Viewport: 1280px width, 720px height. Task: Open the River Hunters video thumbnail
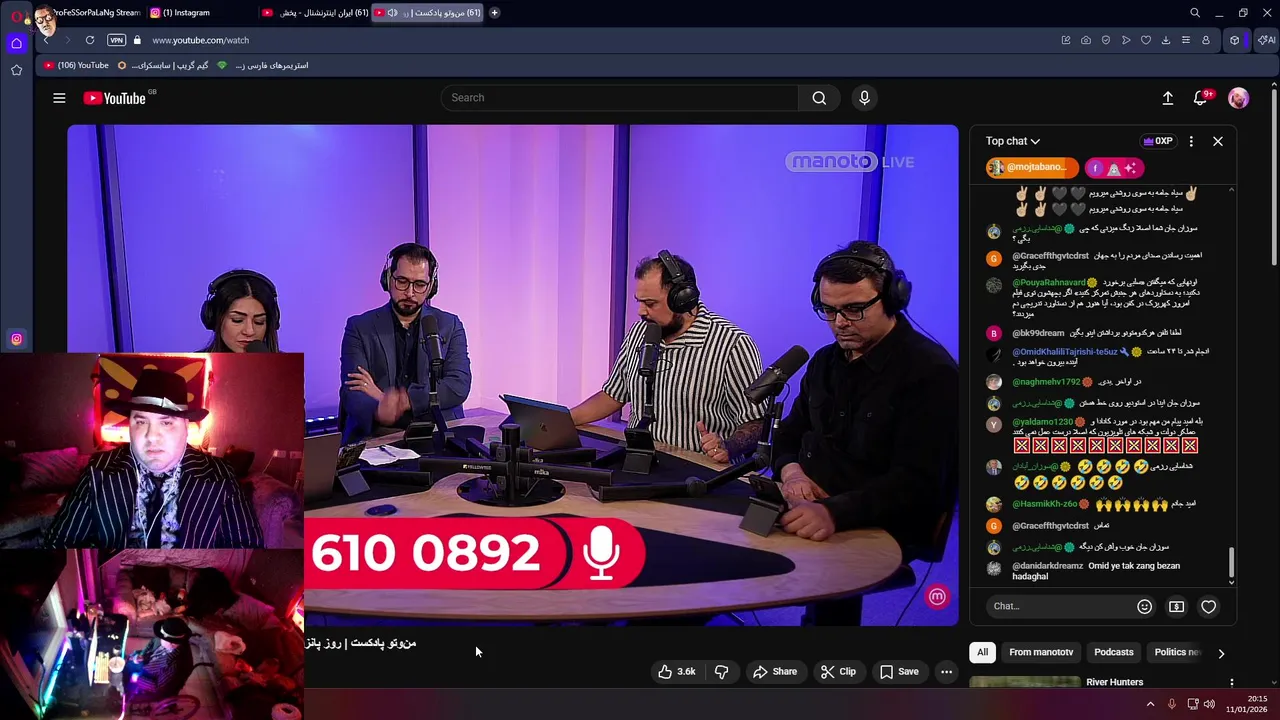(x=1025, y=682)
